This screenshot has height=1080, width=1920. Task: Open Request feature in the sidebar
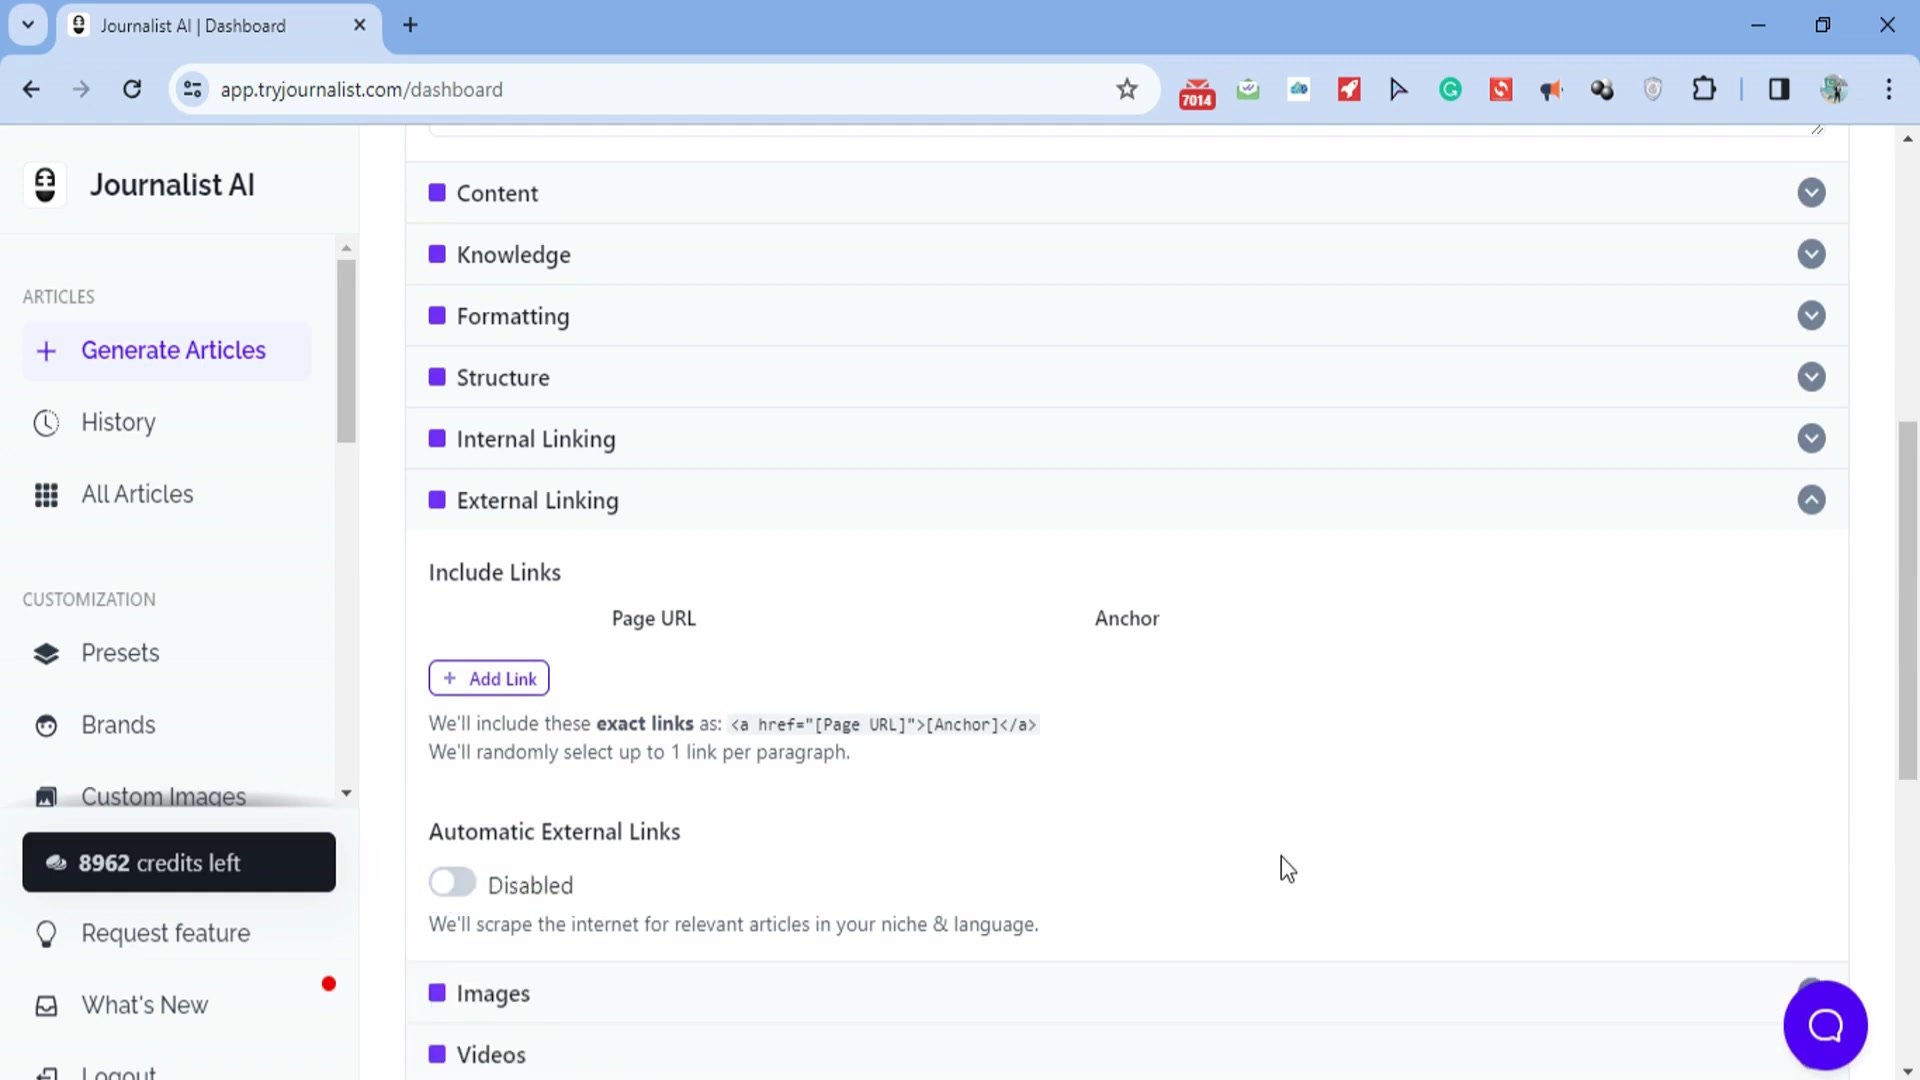tap(165, 934)
